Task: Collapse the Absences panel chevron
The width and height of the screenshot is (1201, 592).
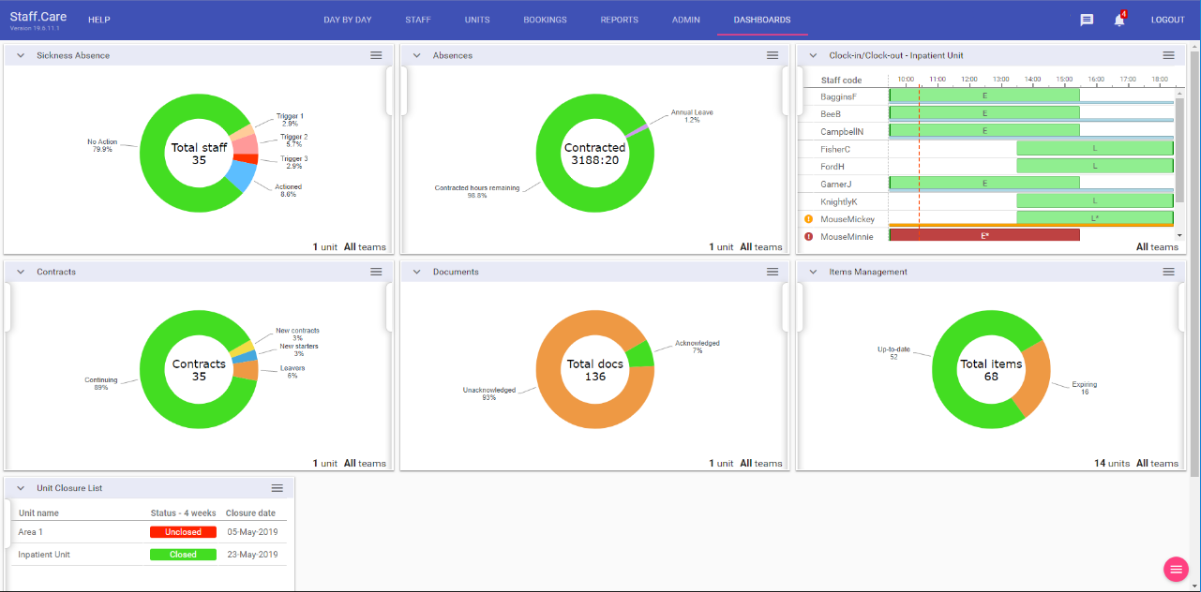Action: [416, 56]
